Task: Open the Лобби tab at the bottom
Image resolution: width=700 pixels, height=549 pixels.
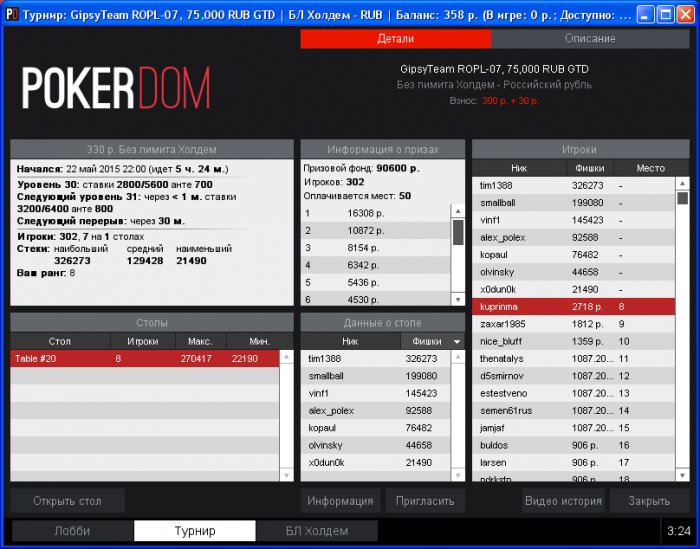Action: coord(72,531)
